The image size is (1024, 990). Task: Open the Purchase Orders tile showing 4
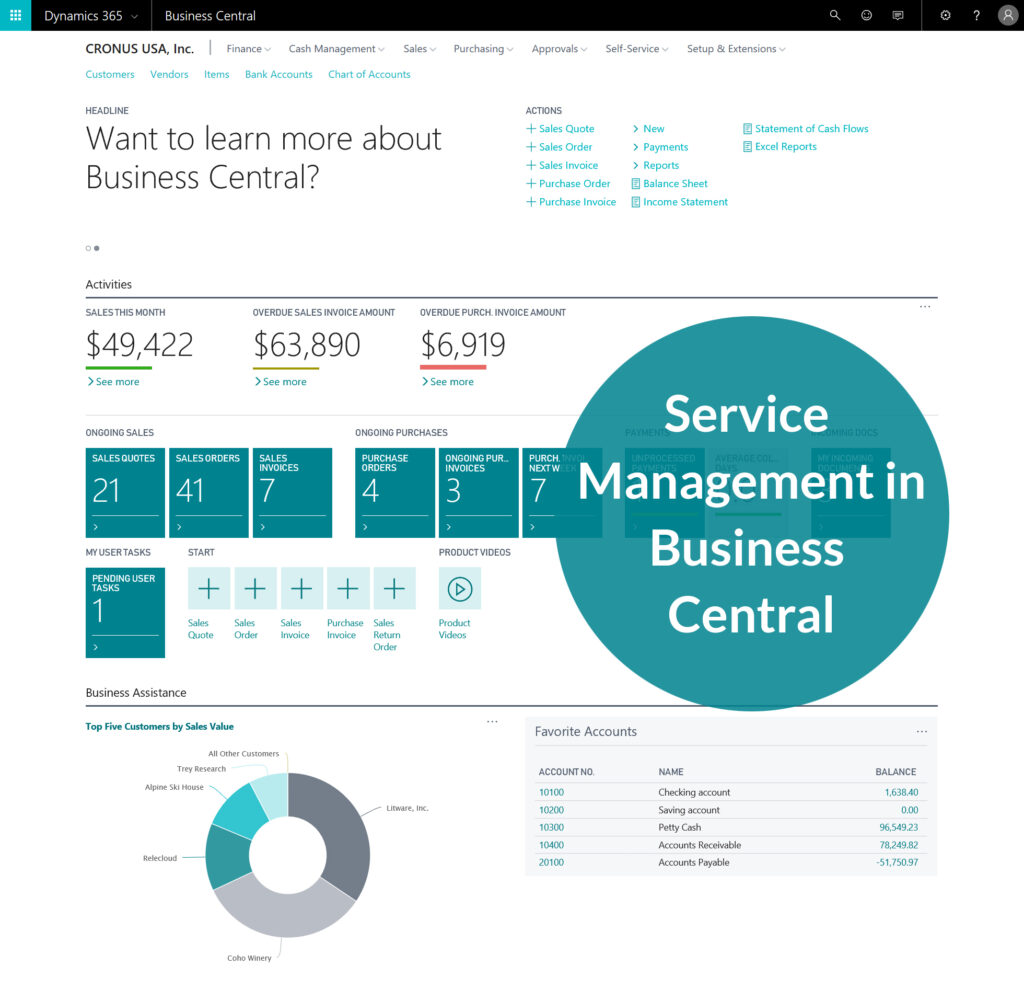pyautogui.click(x=394, y=492)
